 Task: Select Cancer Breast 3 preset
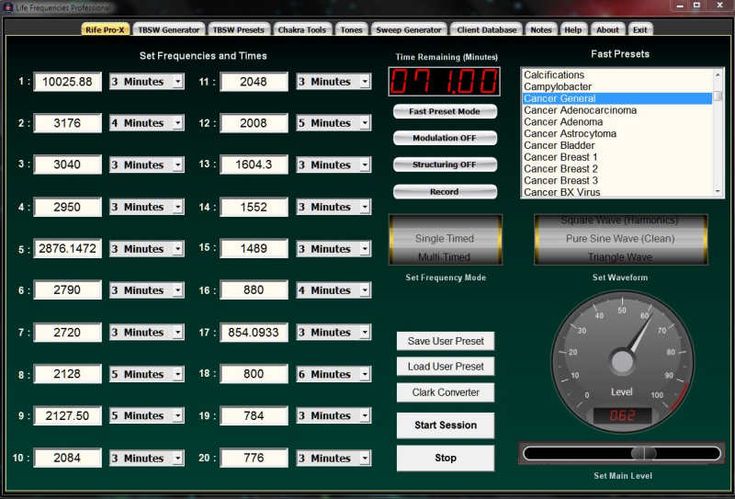pos(617,180)
